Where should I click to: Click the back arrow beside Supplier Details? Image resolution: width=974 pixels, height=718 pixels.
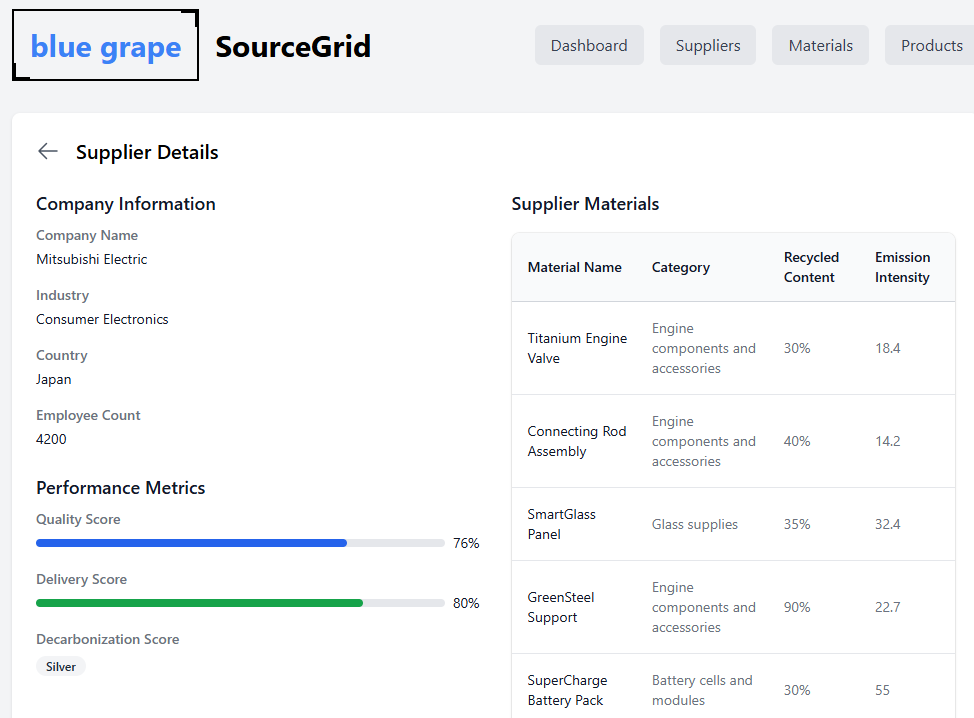pos(48,152)
